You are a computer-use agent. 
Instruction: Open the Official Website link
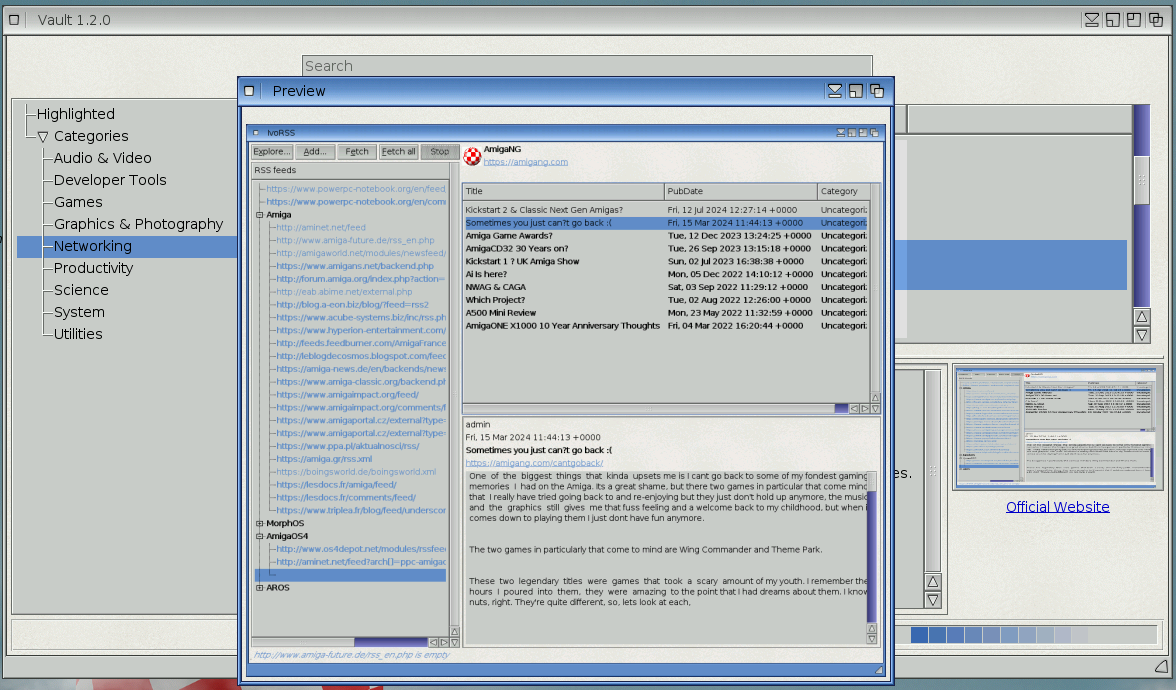coord(1057,507)
